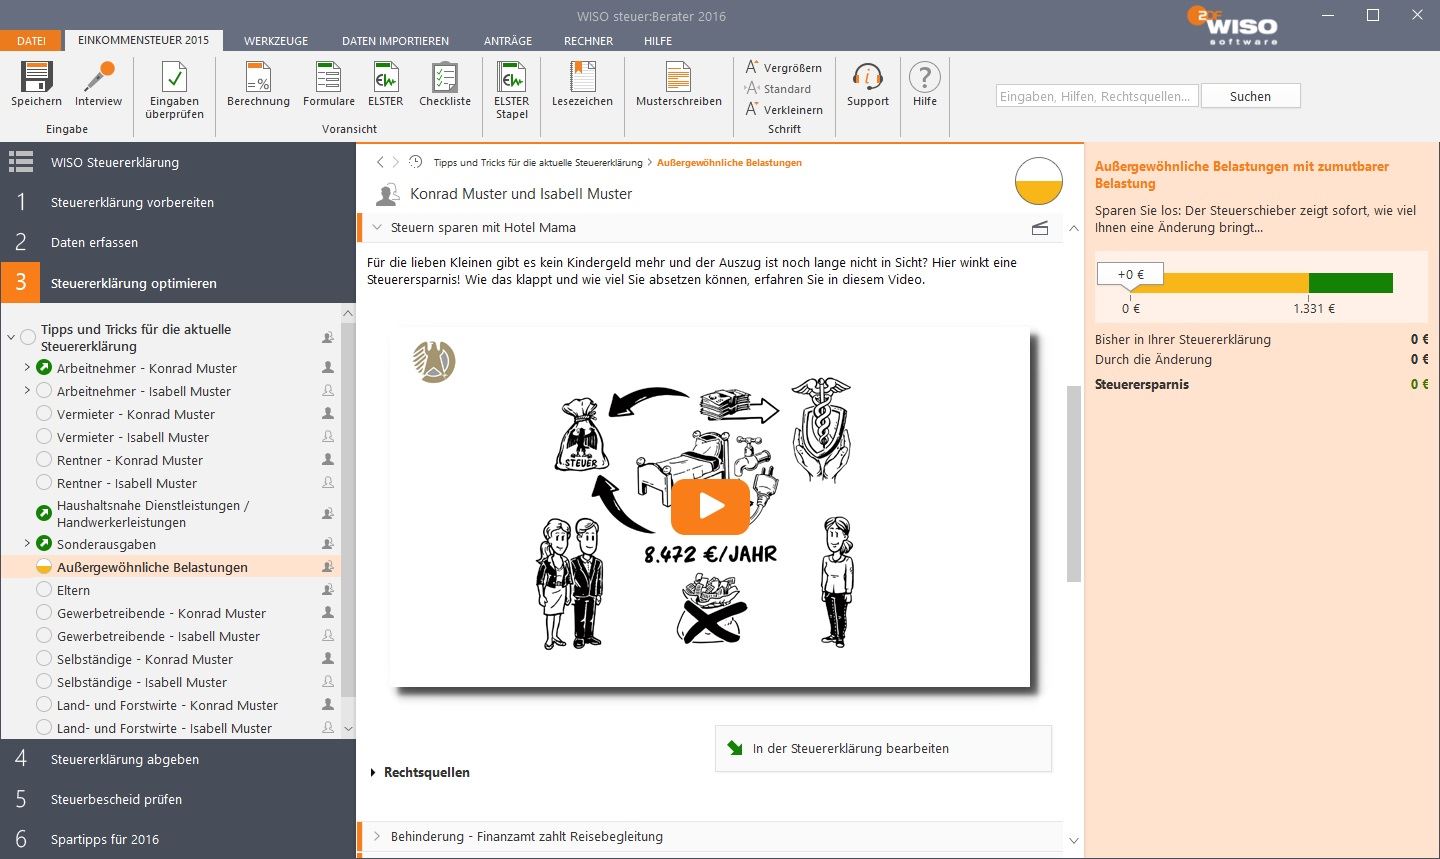The height and width of the screenshot is (859, 1440).
Task: Increase font size with Vergrößern
Action: coord(784,68)
